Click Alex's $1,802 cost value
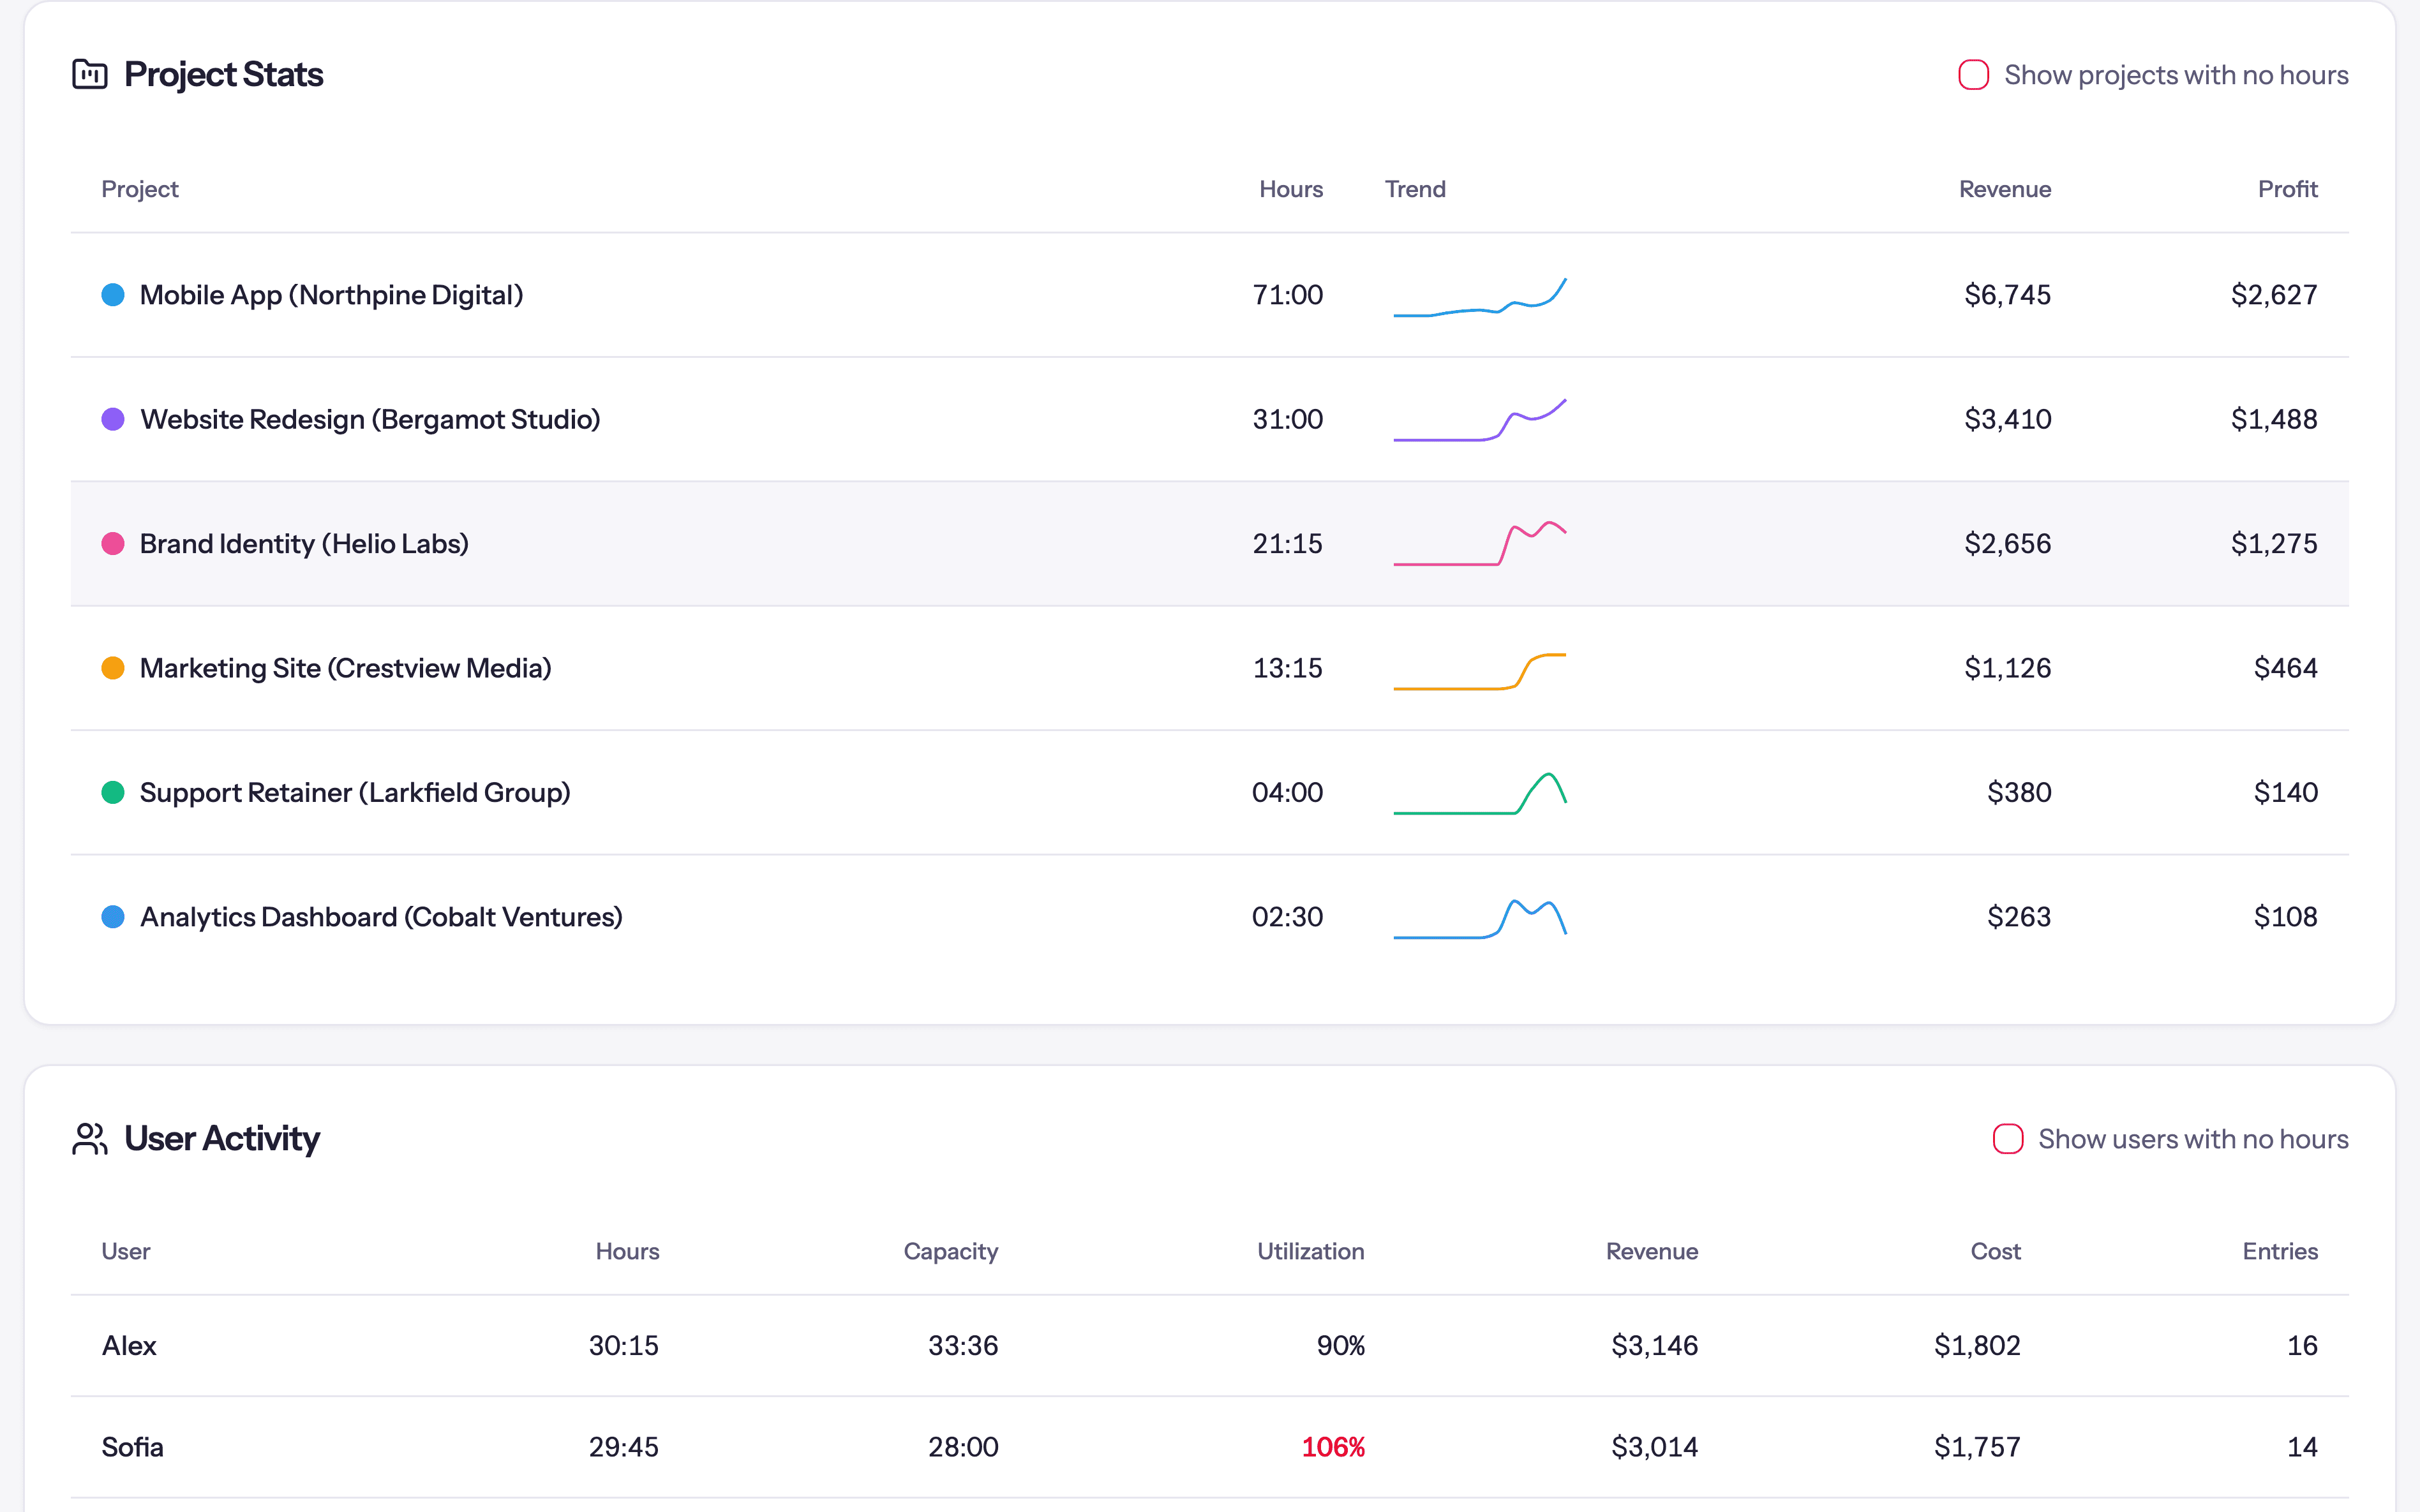Image resolution: width=2420 pixels, height=1512 pixels. tap(1977, 1345)
